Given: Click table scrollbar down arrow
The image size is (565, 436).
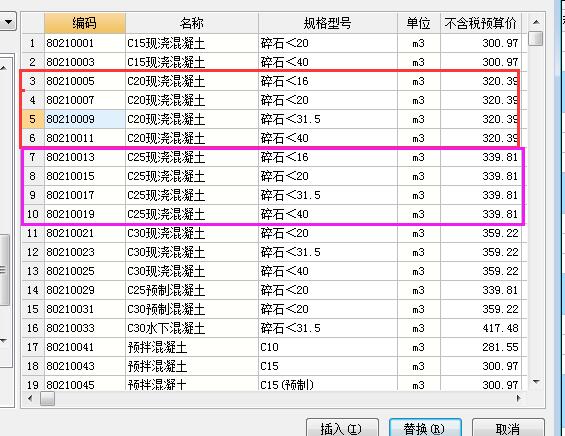Looking at the screenshot, I should pos(536,382).
